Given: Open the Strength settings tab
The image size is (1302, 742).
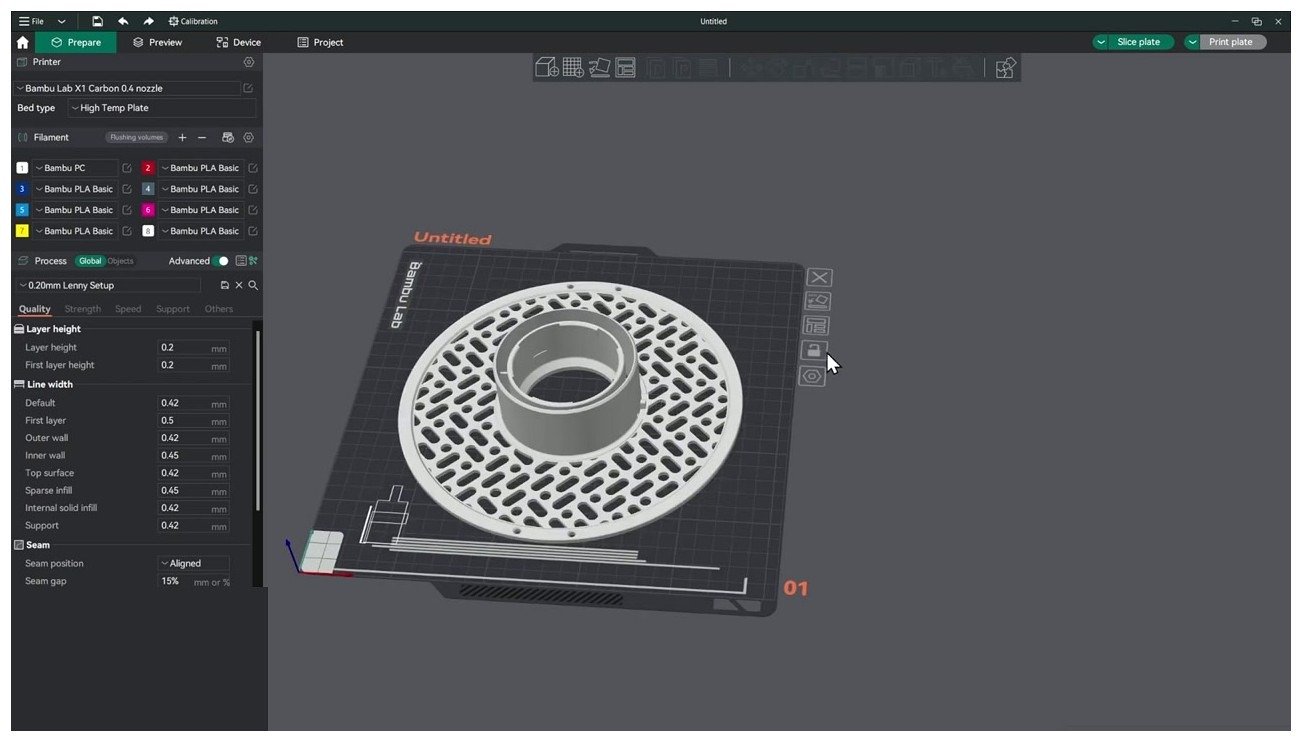Looking at the screenshot, I should [x=83, y=309].
